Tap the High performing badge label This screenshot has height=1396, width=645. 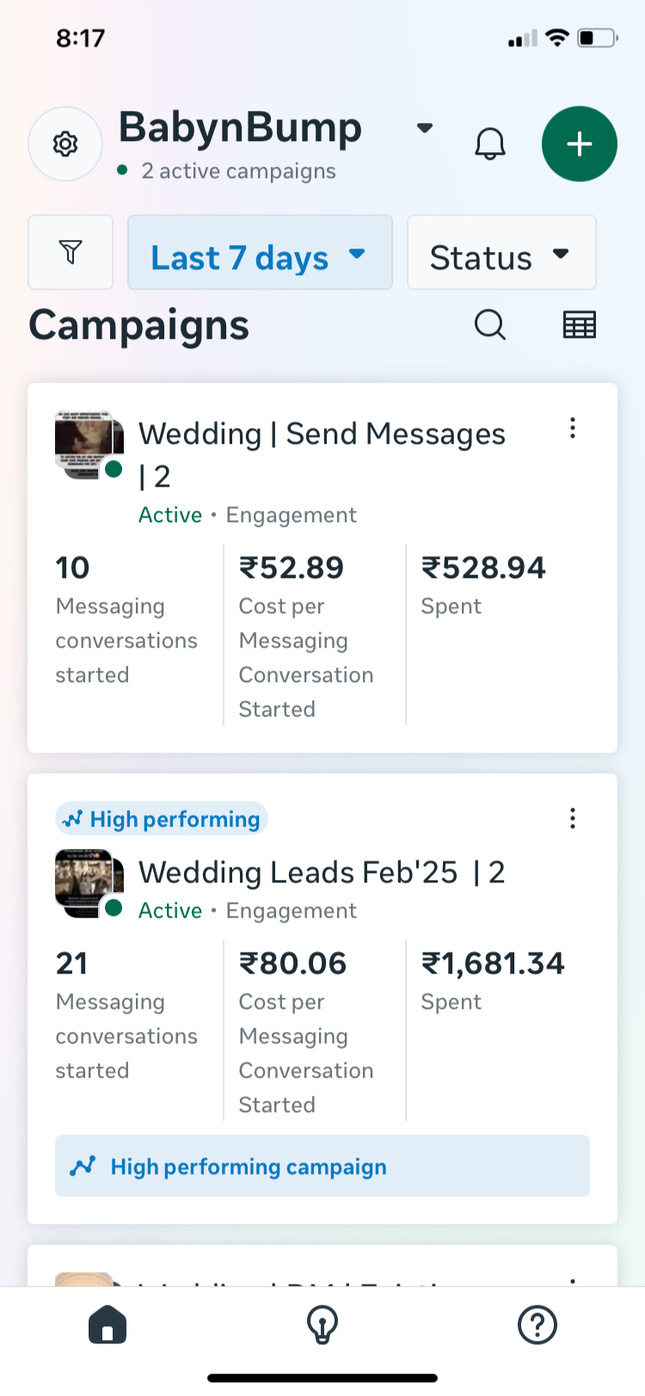coord(161,820)
